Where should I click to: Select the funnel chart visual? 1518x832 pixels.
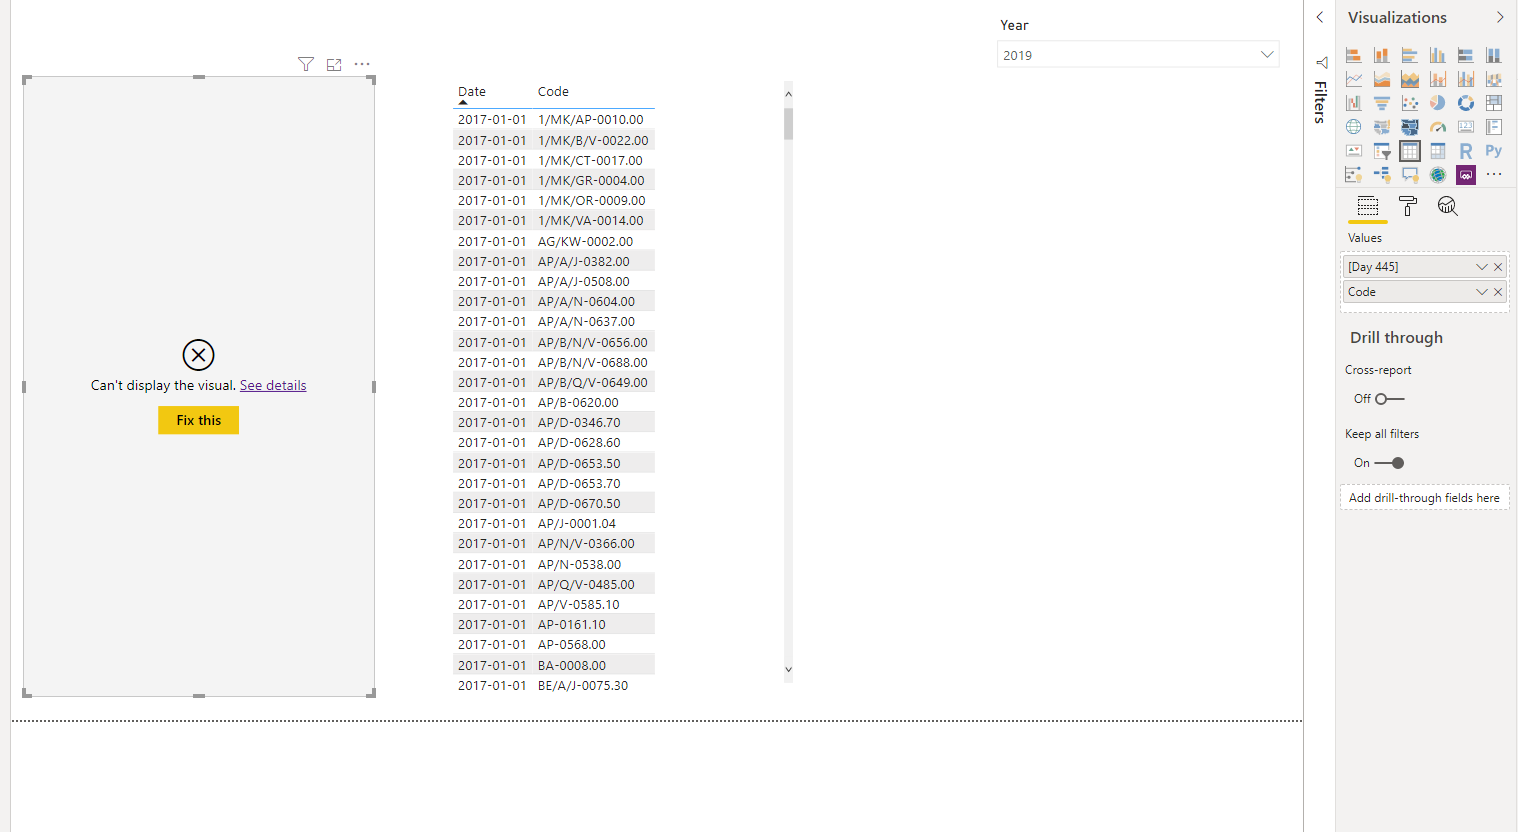coord(1382,103)
